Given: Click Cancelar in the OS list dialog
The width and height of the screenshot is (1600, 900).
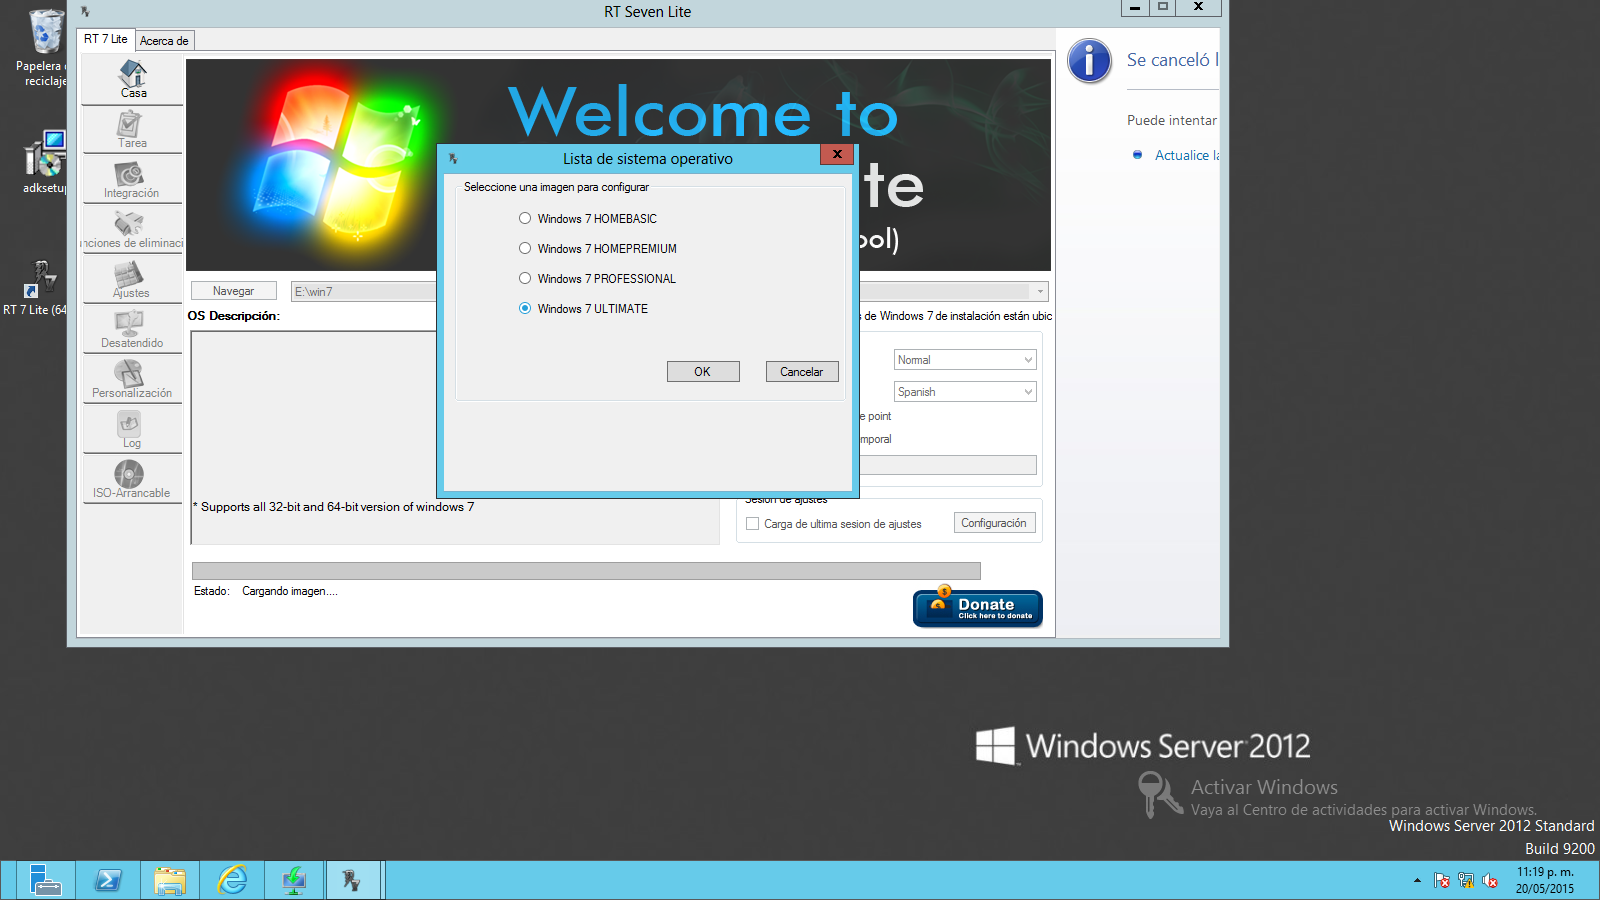Looking at the screenshot, I should (x=802, y=372).
